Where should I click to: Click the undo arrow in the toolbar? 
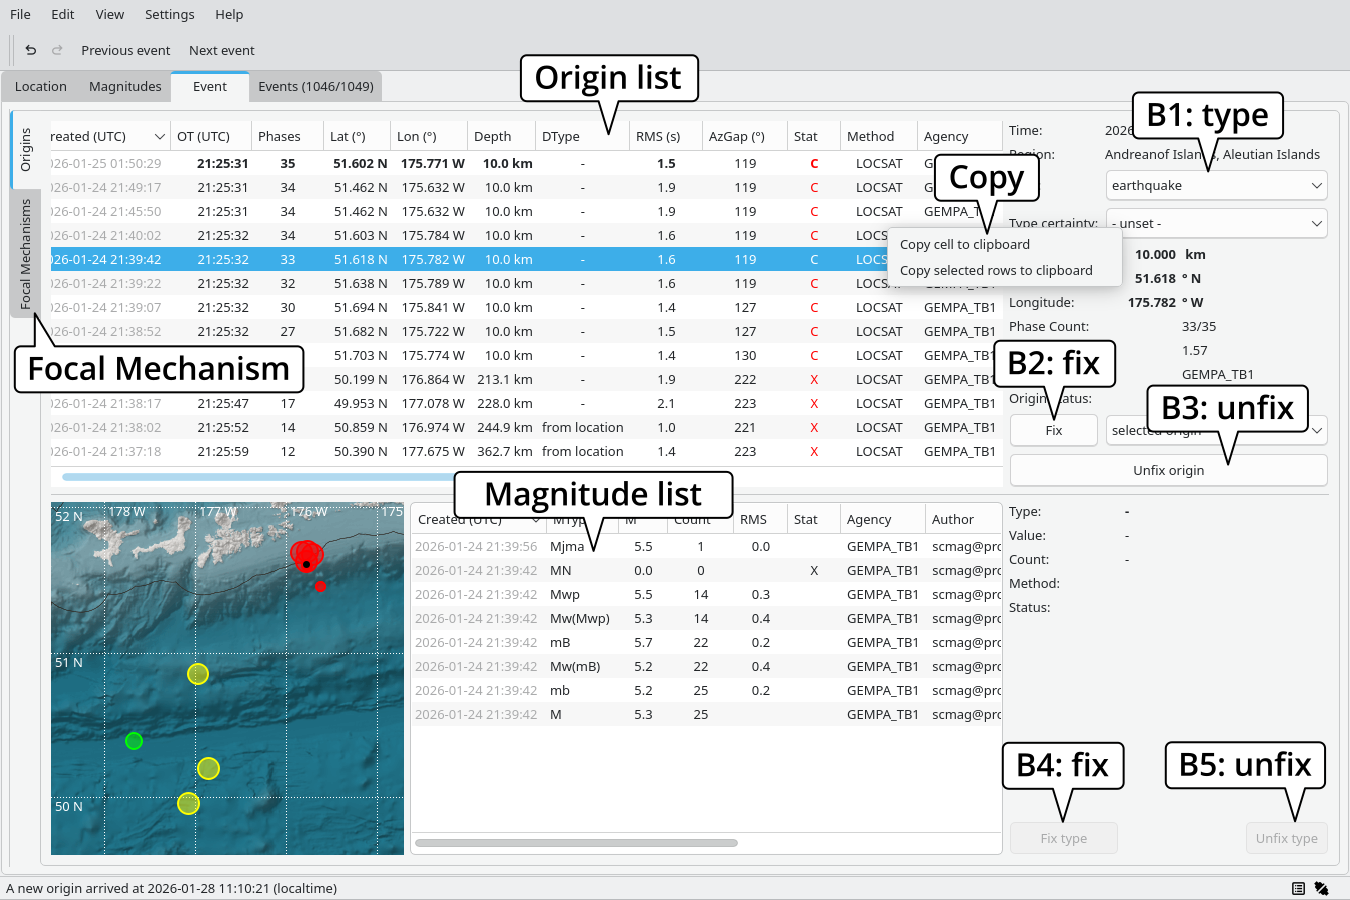[31, 50]
